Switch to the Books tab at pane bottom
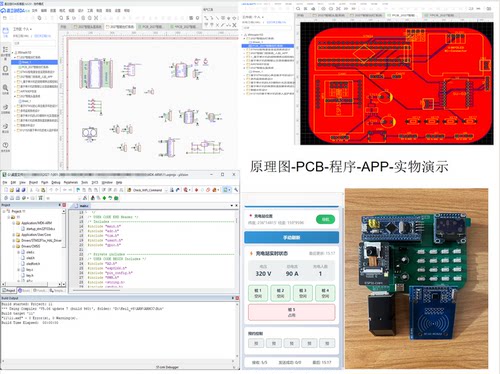Image resolution: width=500 pixels, height=374 pixels. (x=24, y=291)
